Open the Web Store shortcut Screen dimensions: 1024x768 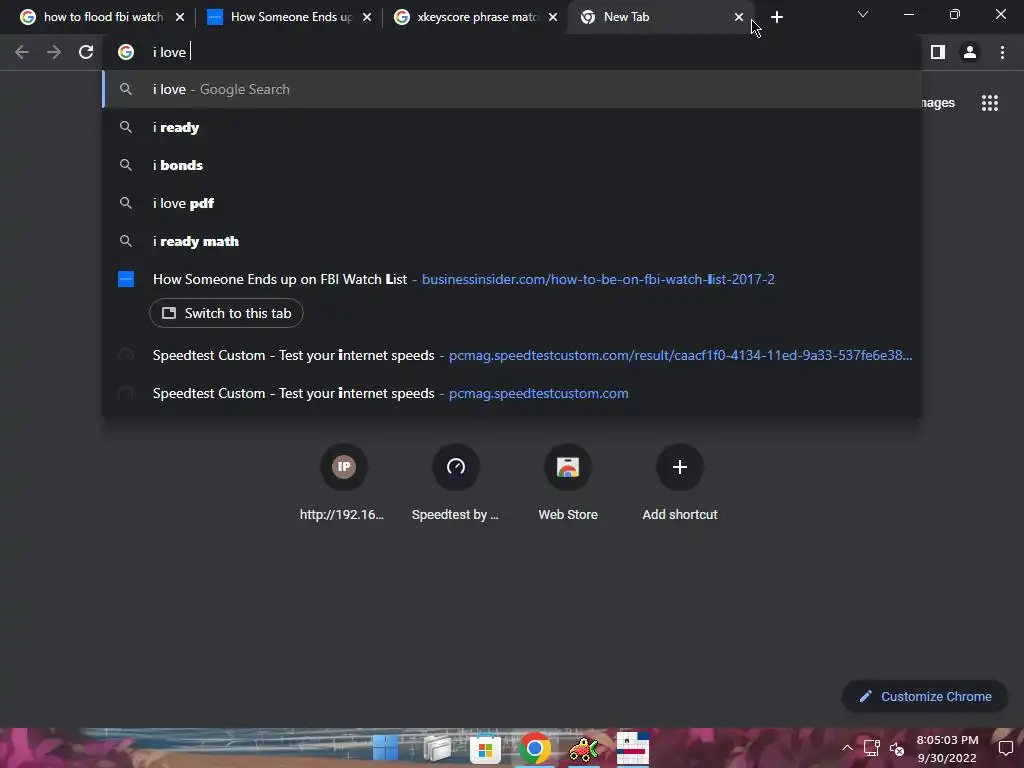coord(568,483)
